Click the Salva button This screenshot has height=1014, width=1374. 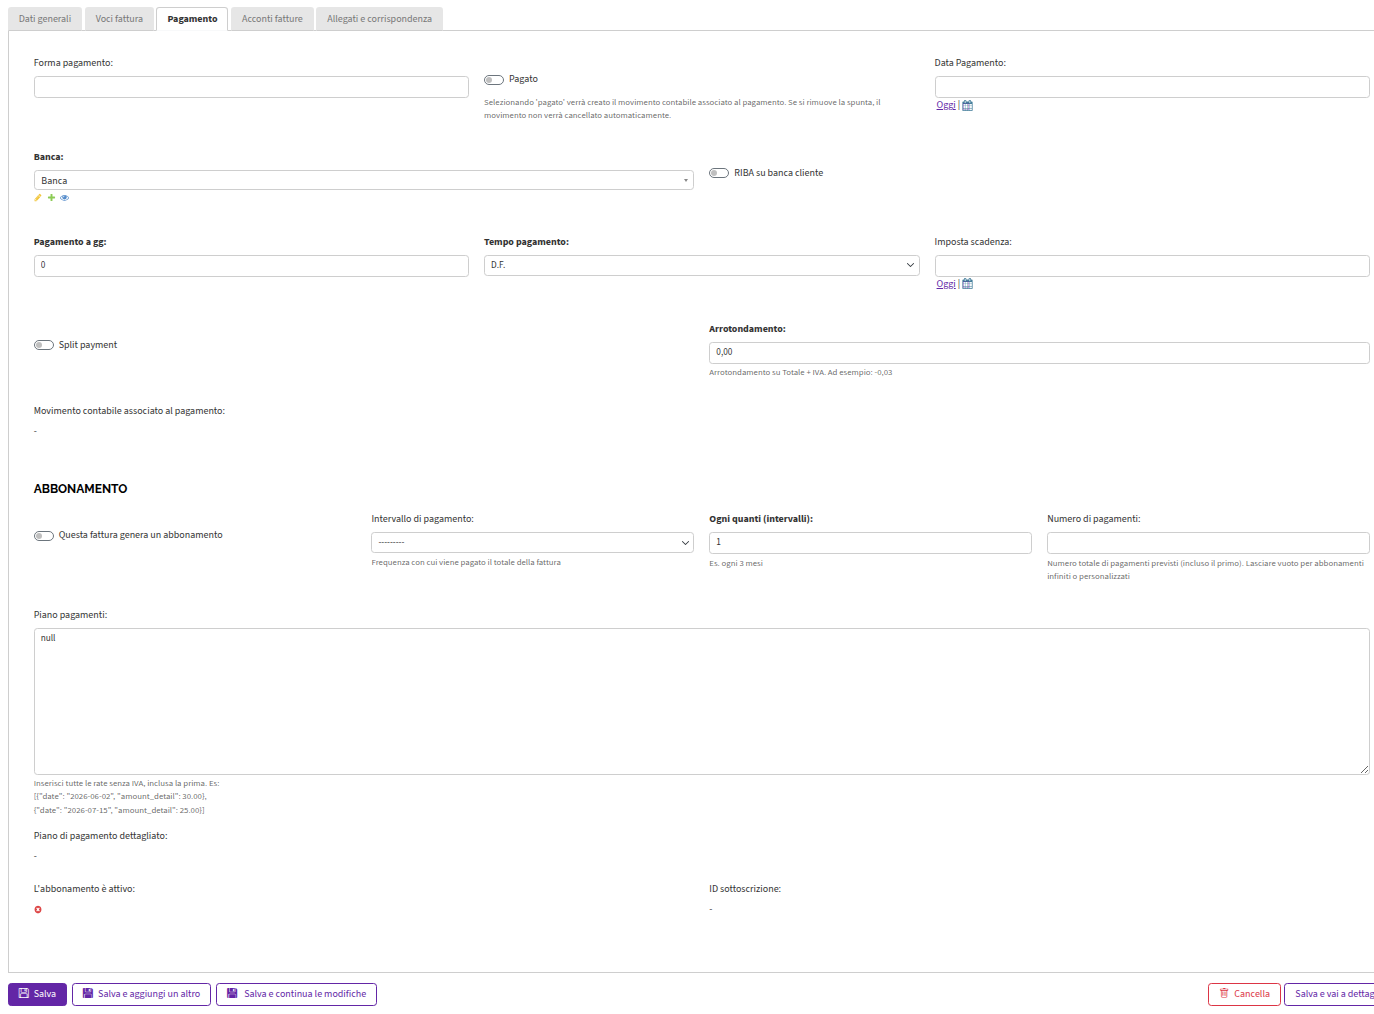pyautogui.click(x=38, y=994)
